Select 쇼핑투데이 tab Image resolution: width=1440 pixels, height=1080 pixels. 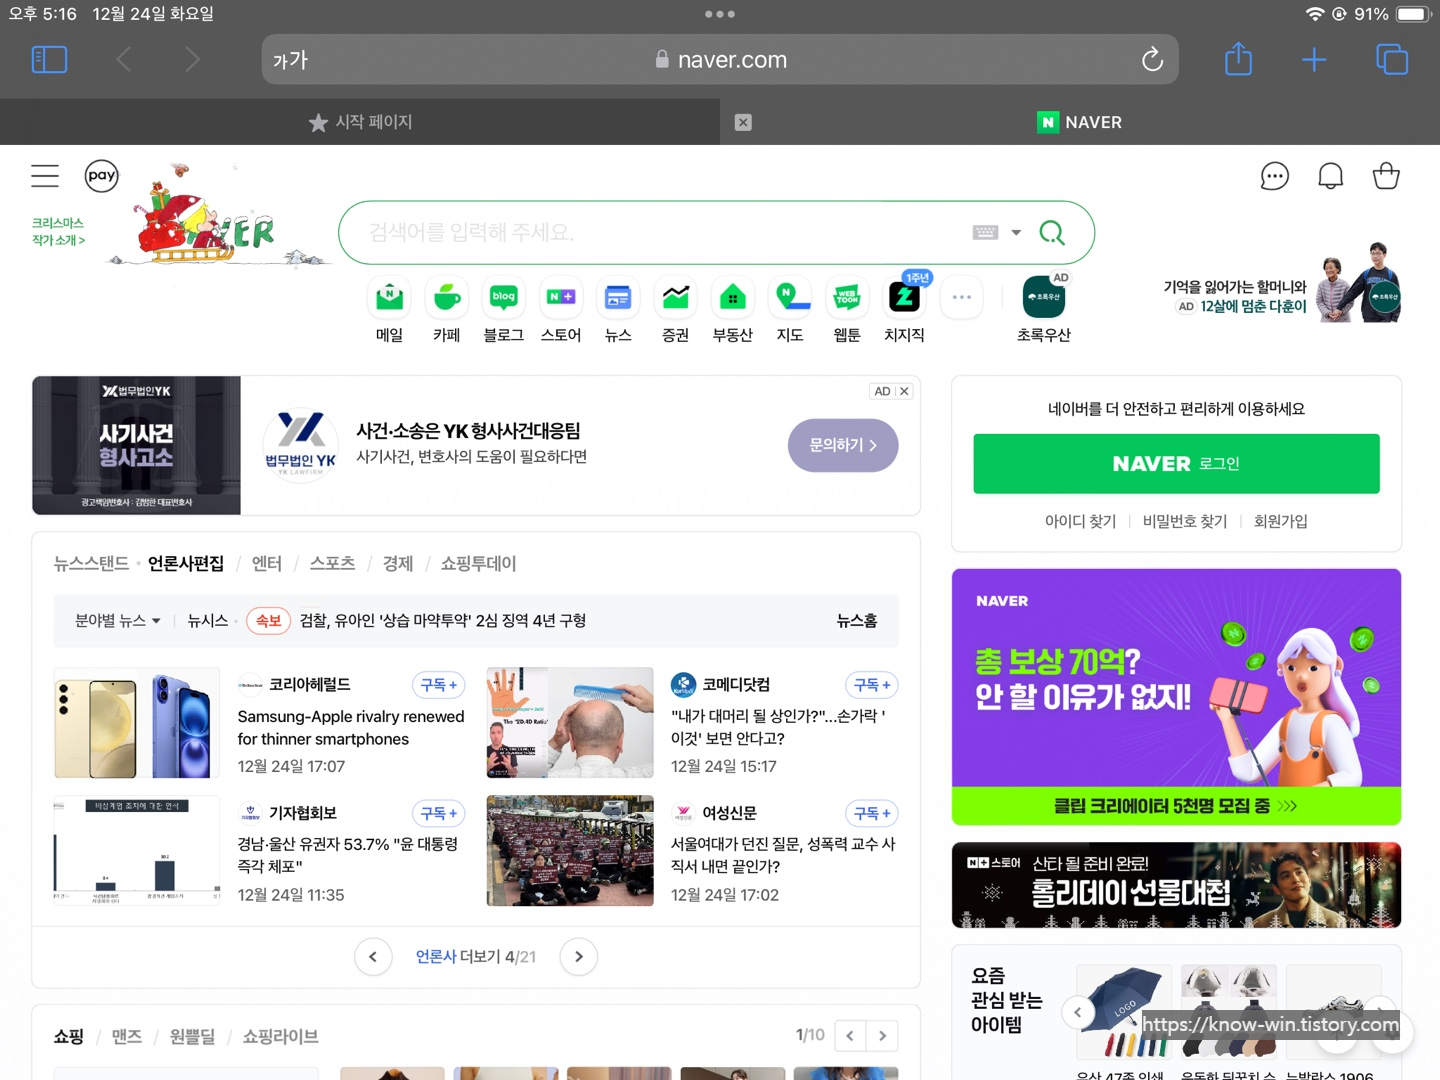click(x=479, y=564)
